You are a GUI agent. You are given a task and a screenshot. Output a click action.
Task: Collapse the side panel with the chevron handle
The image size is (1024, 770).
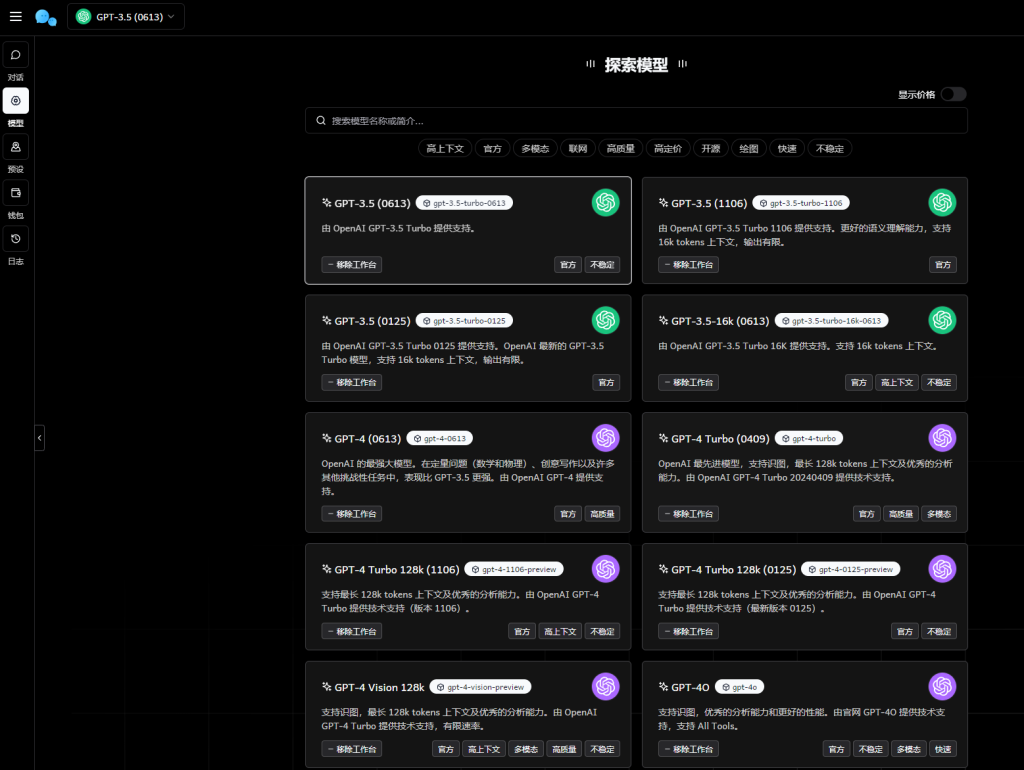(x=39, y=438)
